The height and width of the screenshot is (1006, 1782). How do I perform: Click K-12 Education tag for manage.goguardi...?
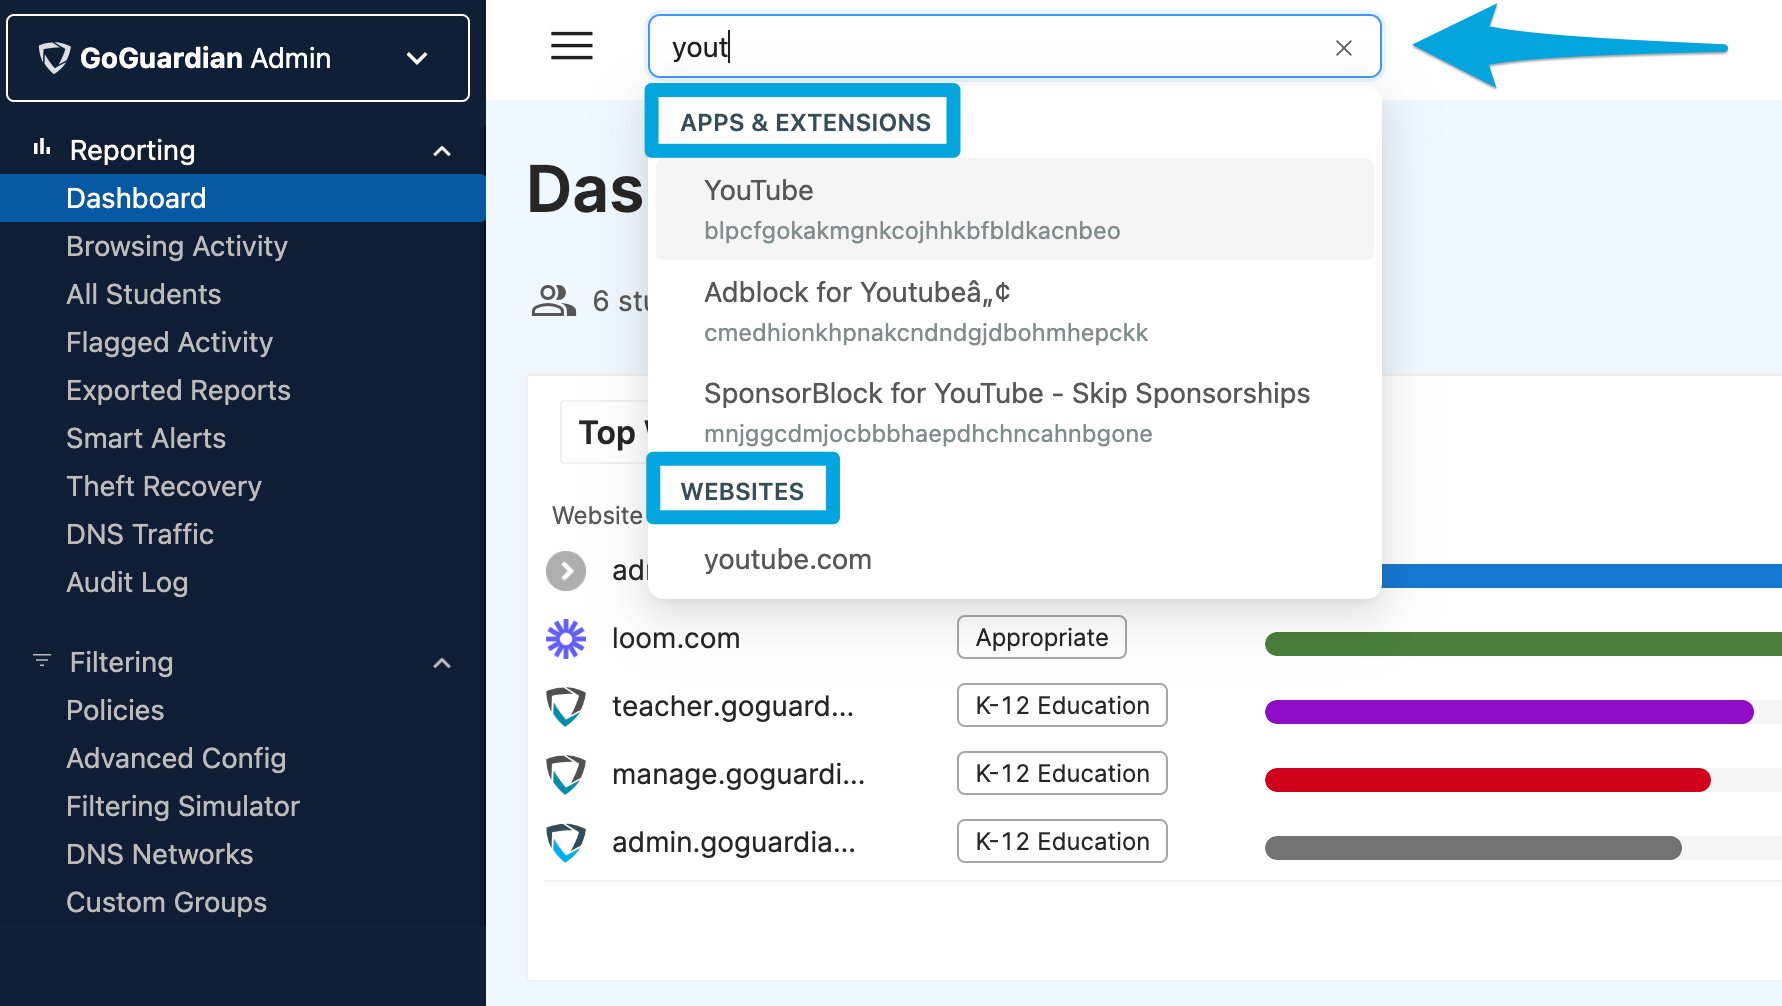click(1062, 773)
